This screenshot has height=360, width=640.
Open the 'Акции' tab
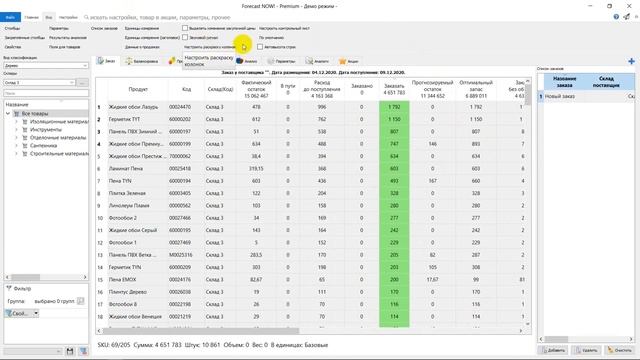coord(349,61)
